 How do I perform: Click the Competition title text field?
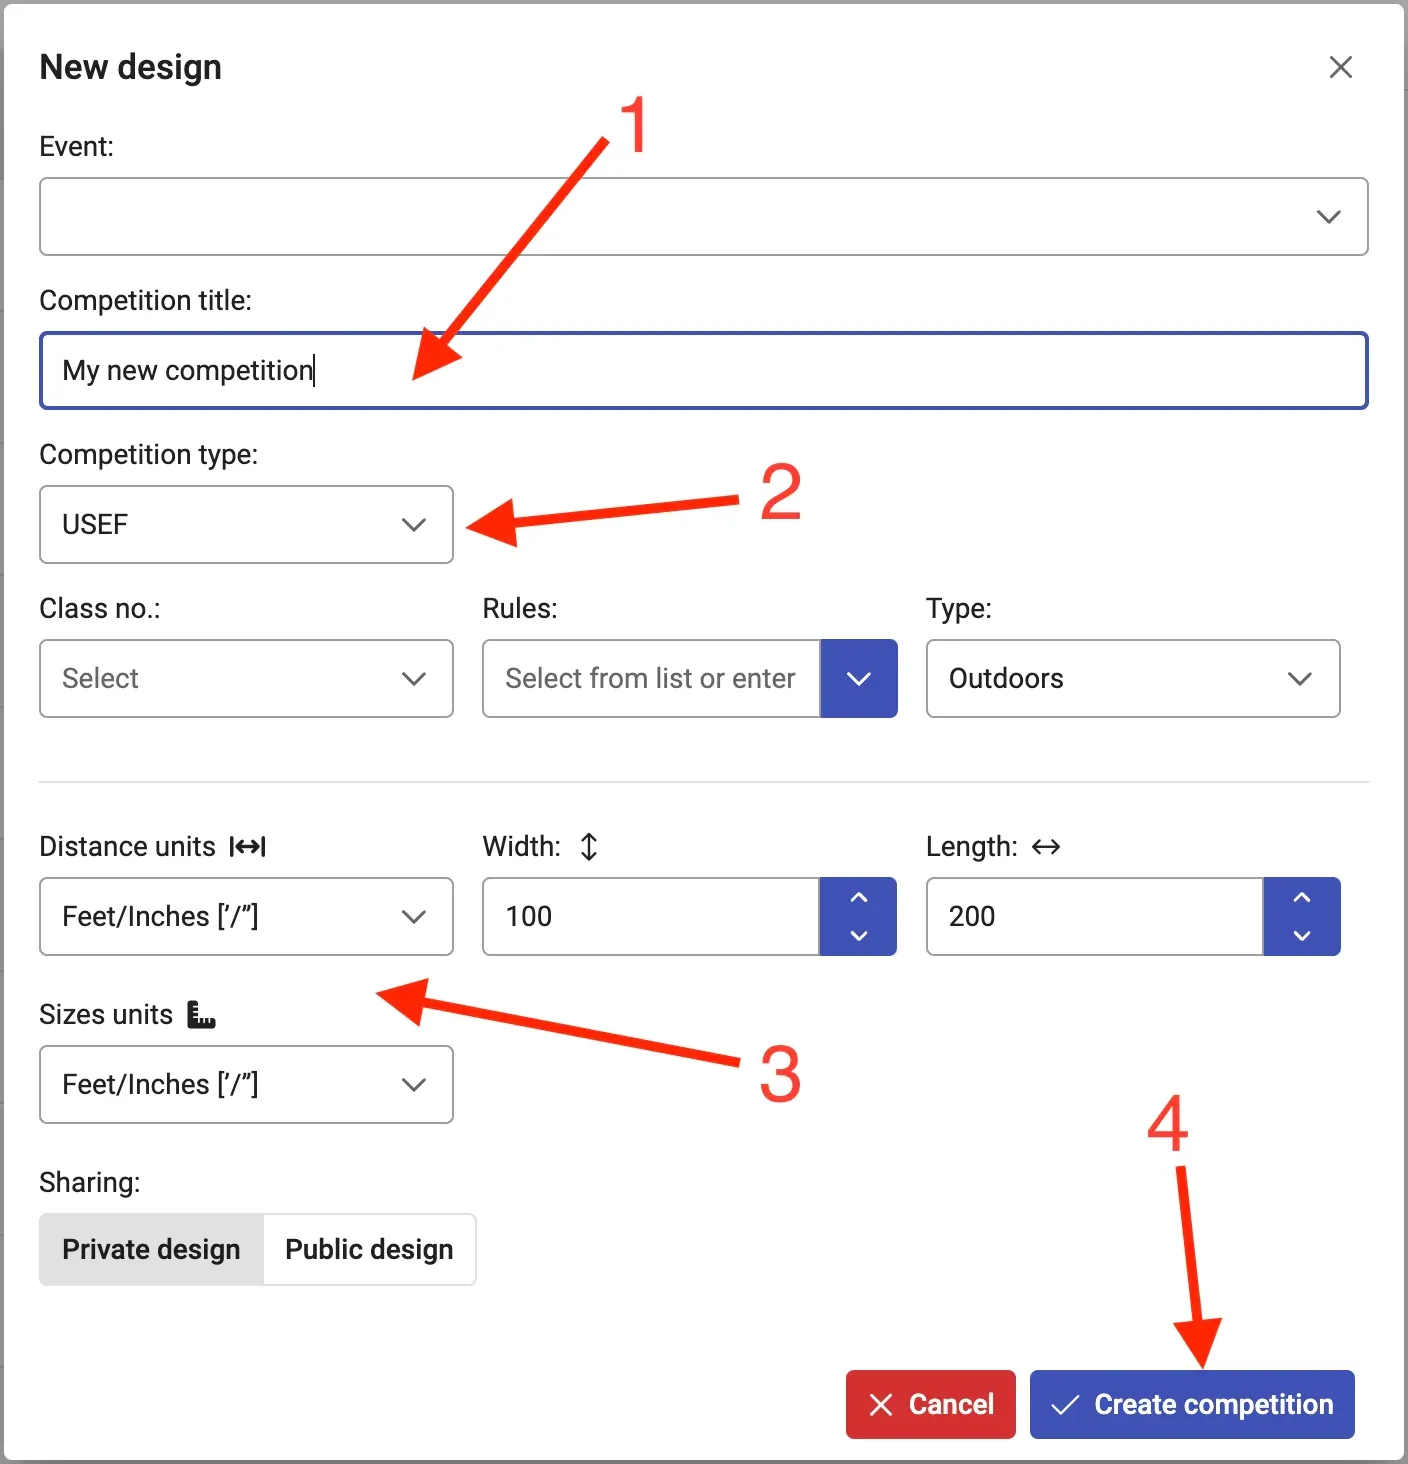pyautogui.click(x=703, y=371)
